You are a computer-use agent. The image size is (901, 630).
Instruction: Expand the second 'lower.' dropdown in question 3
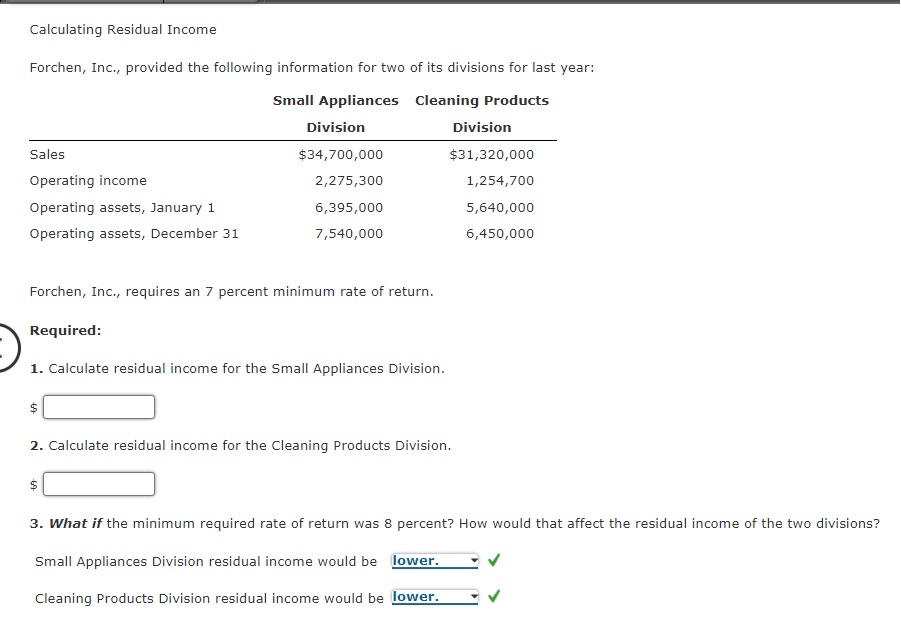pyautogui.click(x=474, y=597)
